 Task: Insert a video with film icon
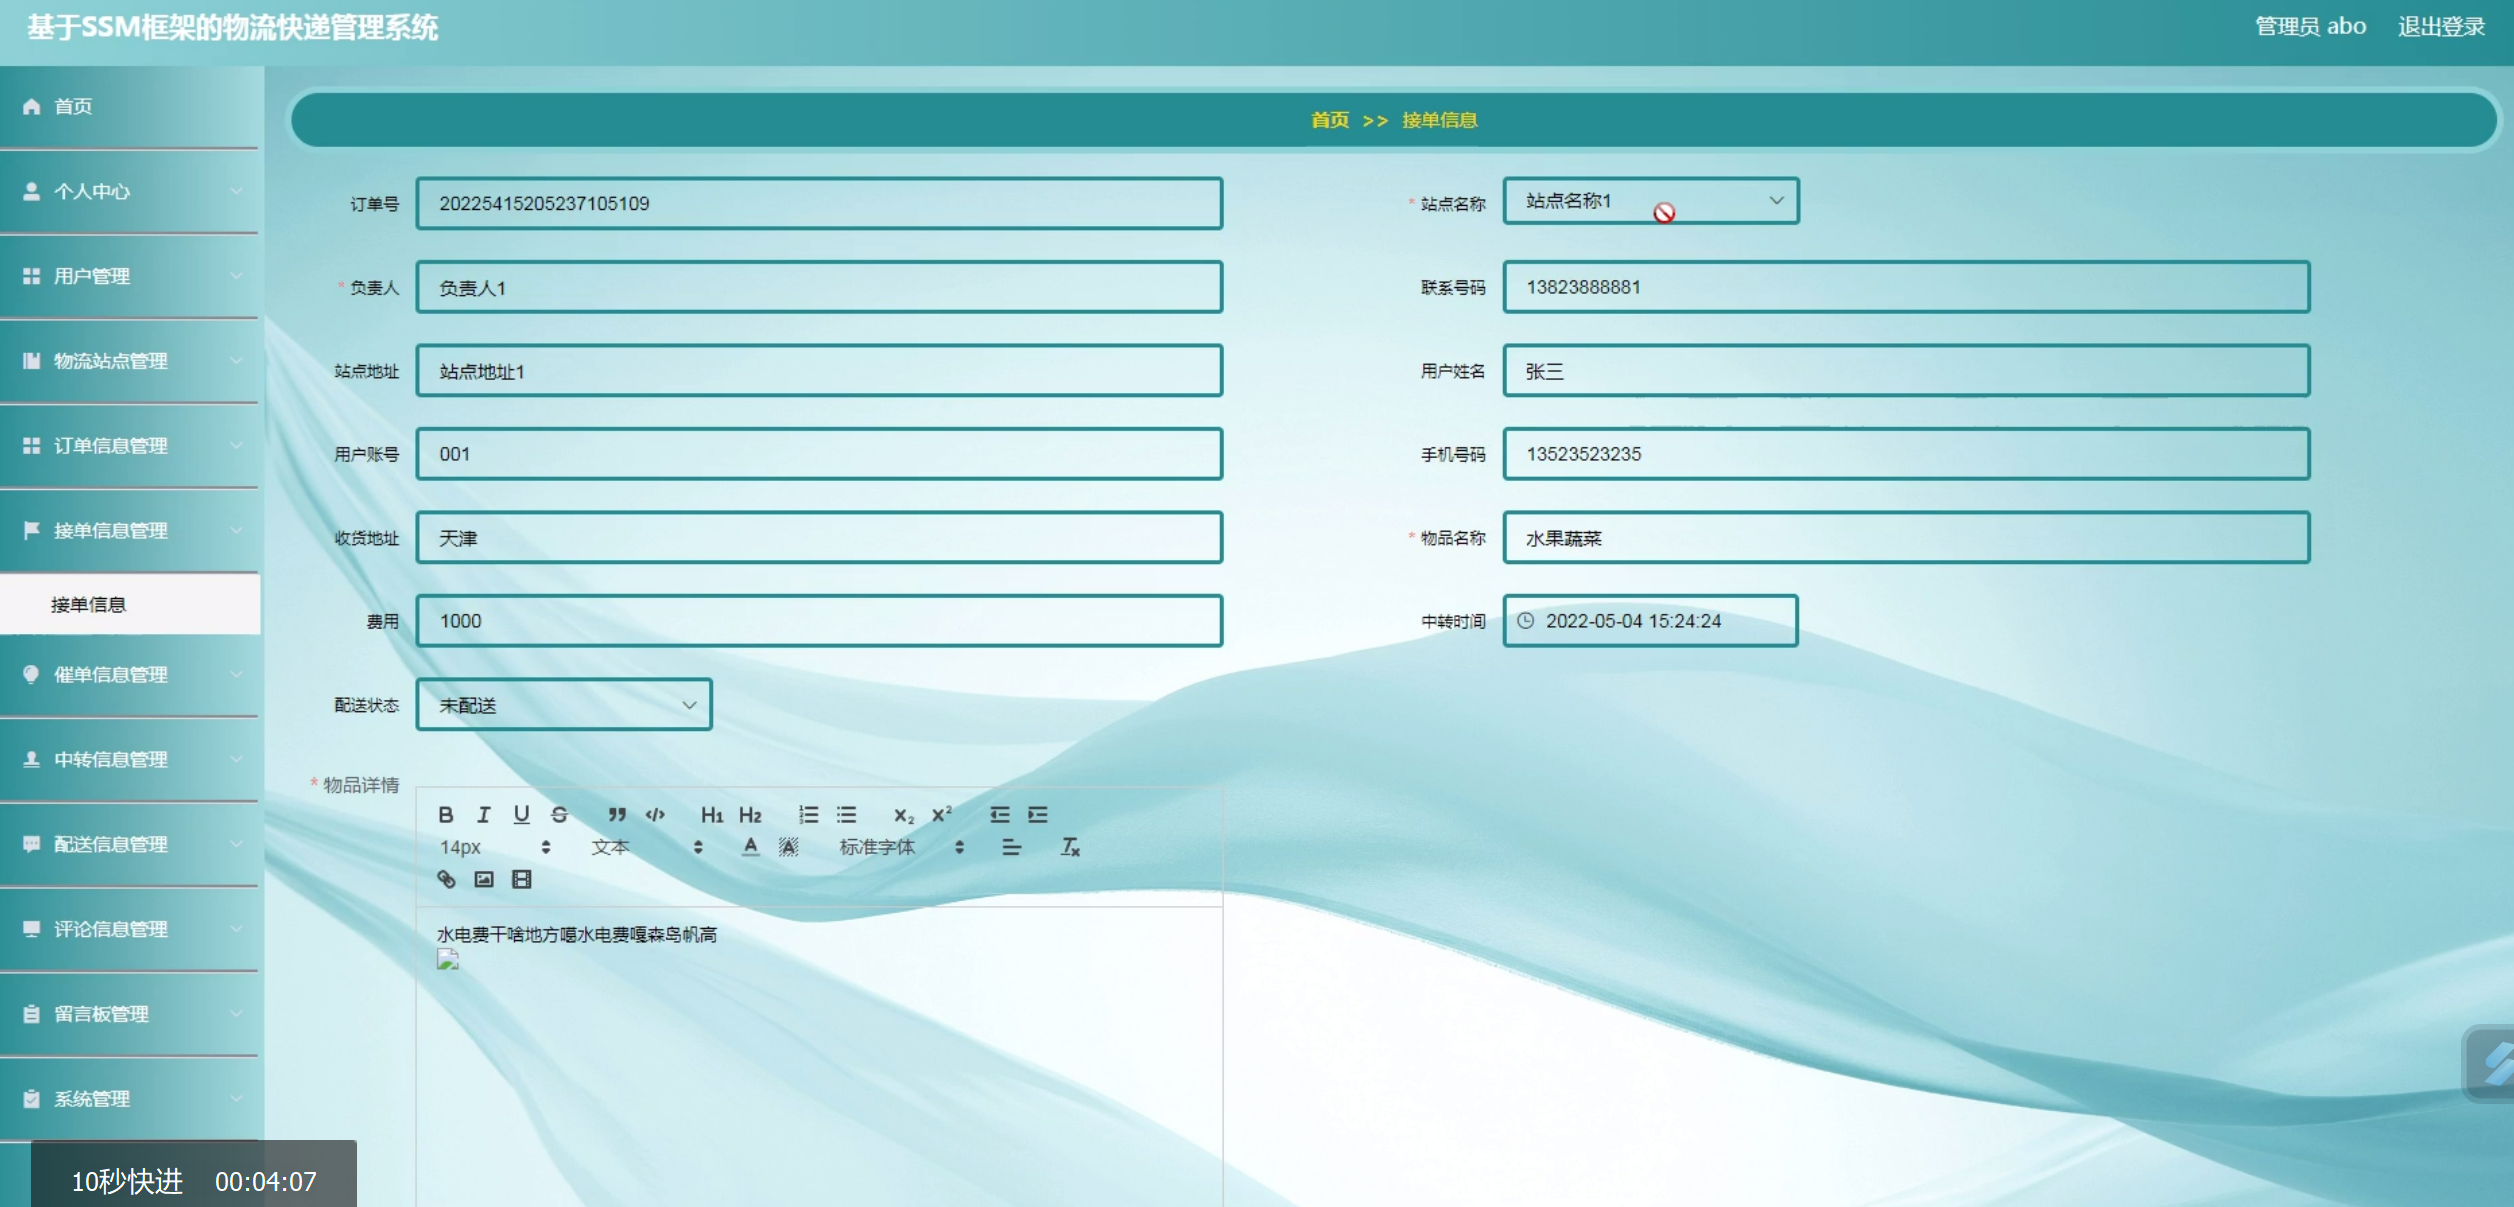tap(522, 879)
